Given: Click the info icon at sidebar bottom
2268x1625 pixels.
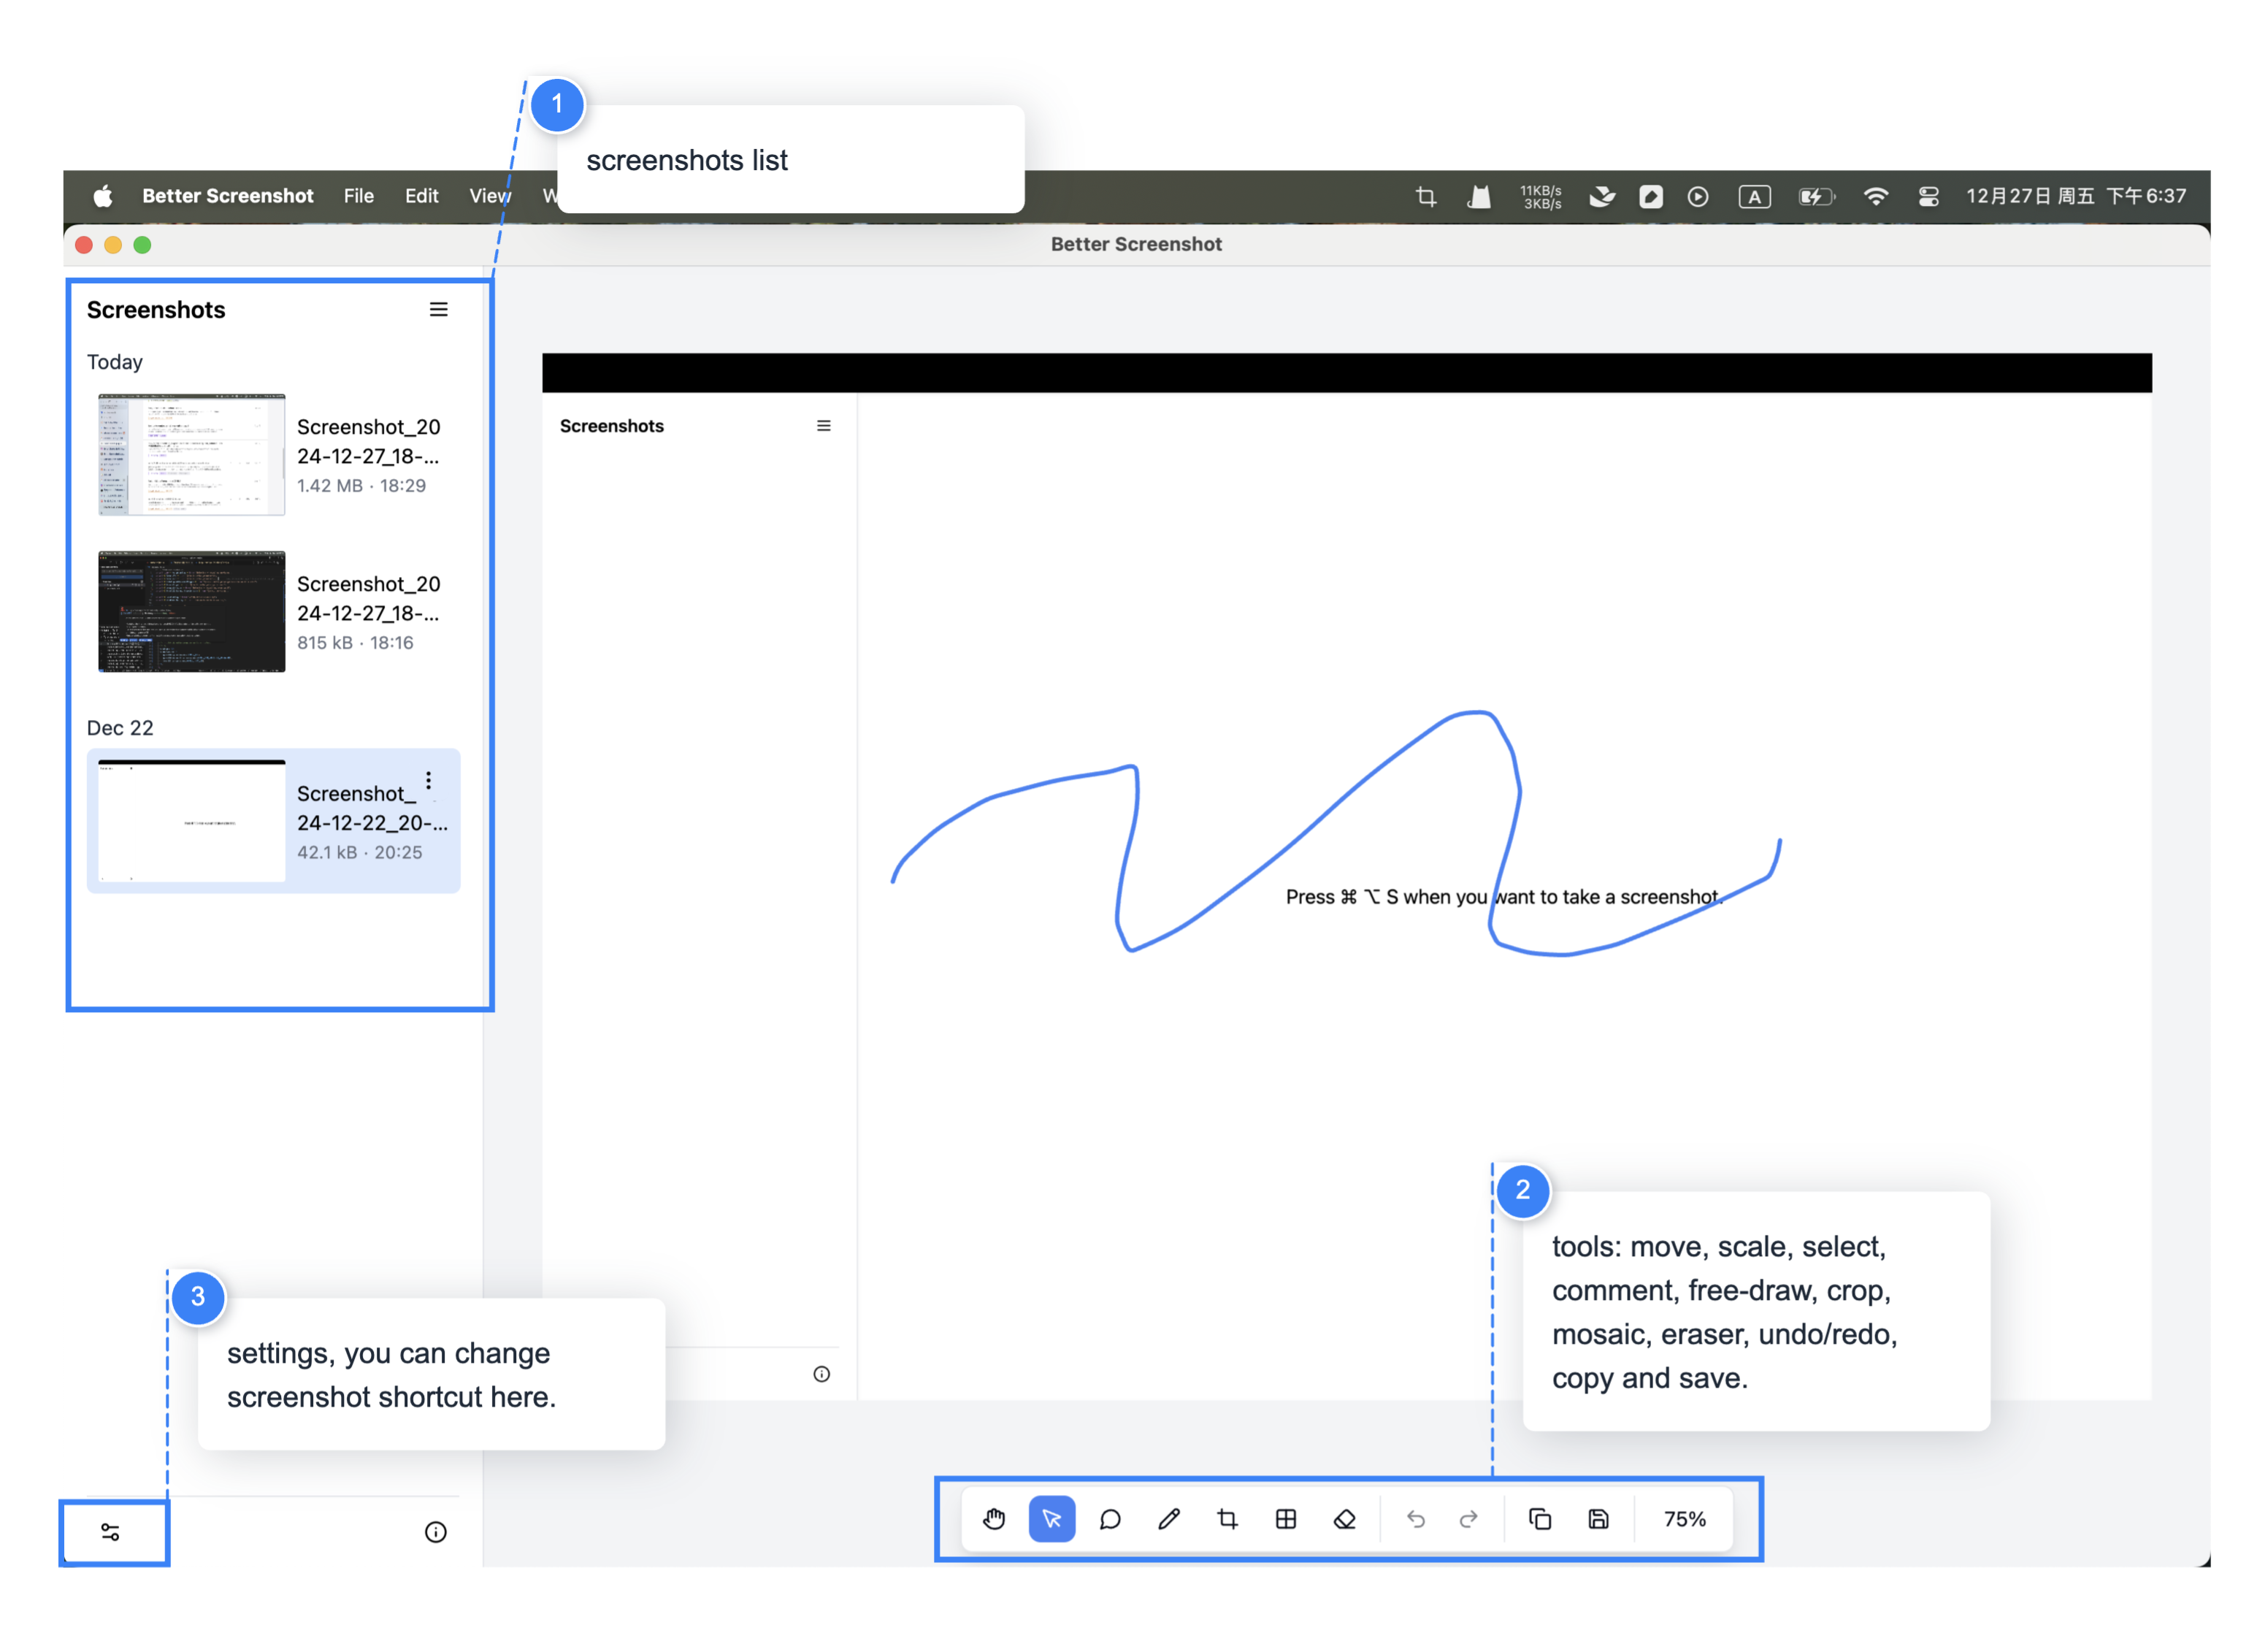Looking at the screenshot, I should pos(436,1532).
